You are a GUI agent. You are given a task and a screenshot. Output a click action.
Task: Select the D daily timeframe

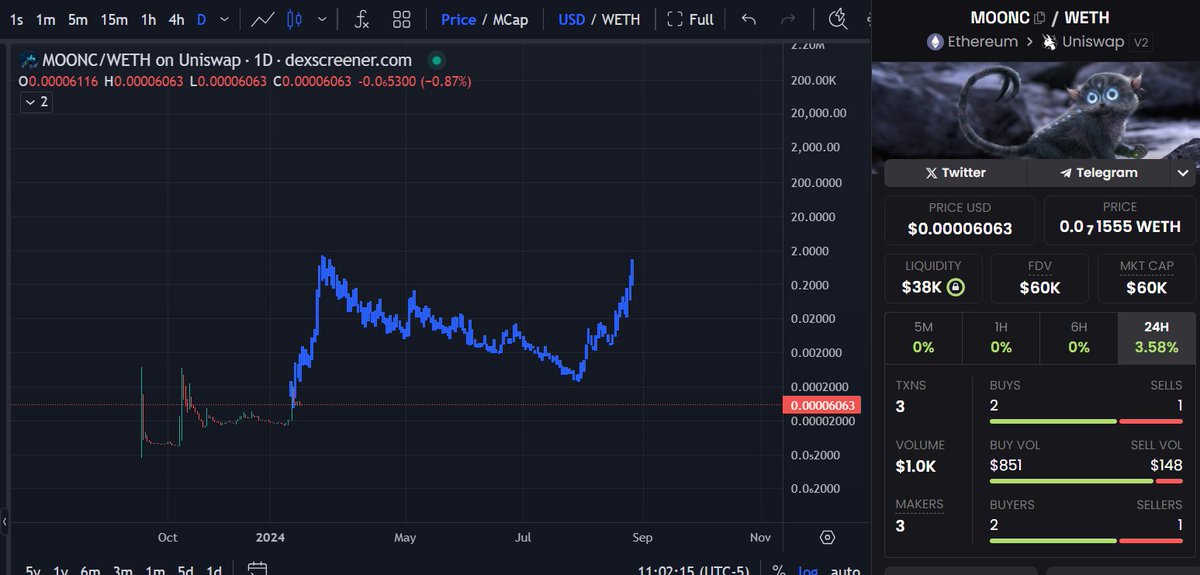point(202,19)
